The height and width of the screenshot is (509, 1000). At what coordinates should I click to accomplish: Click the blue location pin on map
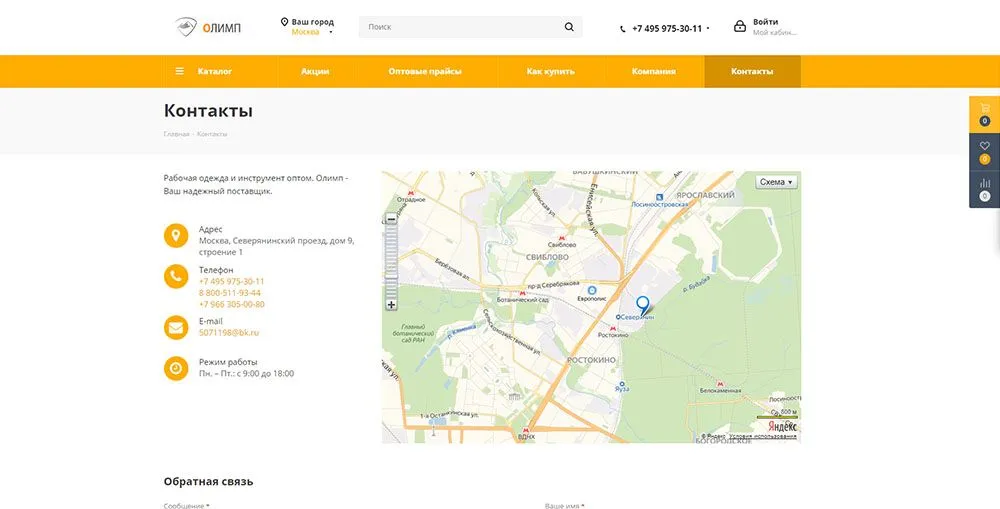[642, 304]
